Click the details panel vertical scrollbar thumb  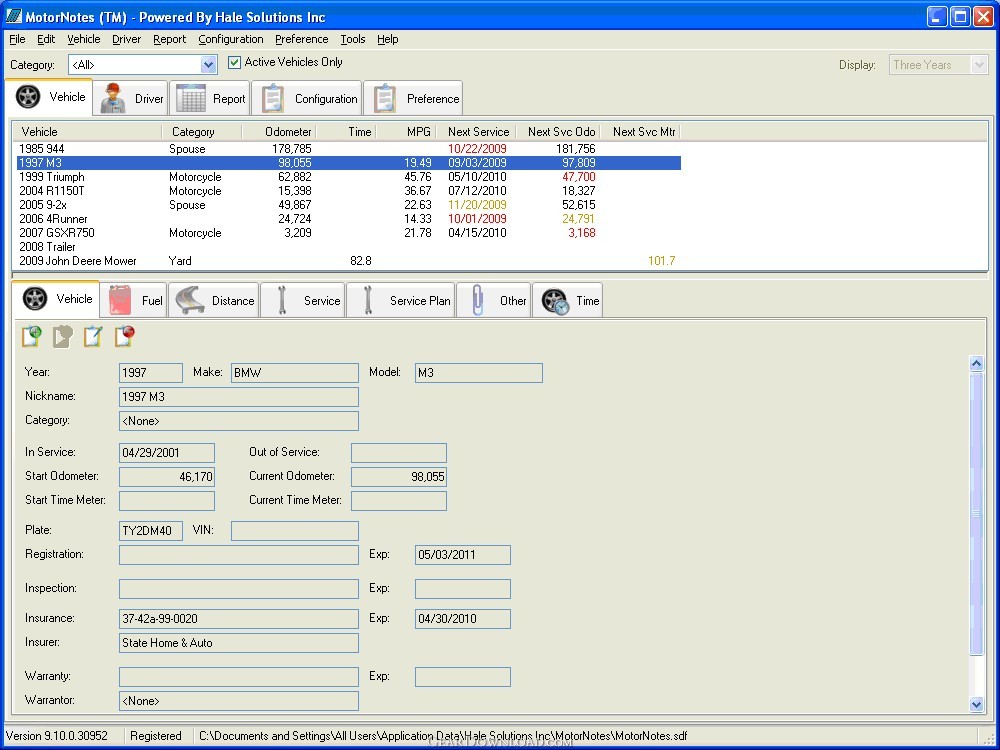pyautogui.click(x=976, y=513)
